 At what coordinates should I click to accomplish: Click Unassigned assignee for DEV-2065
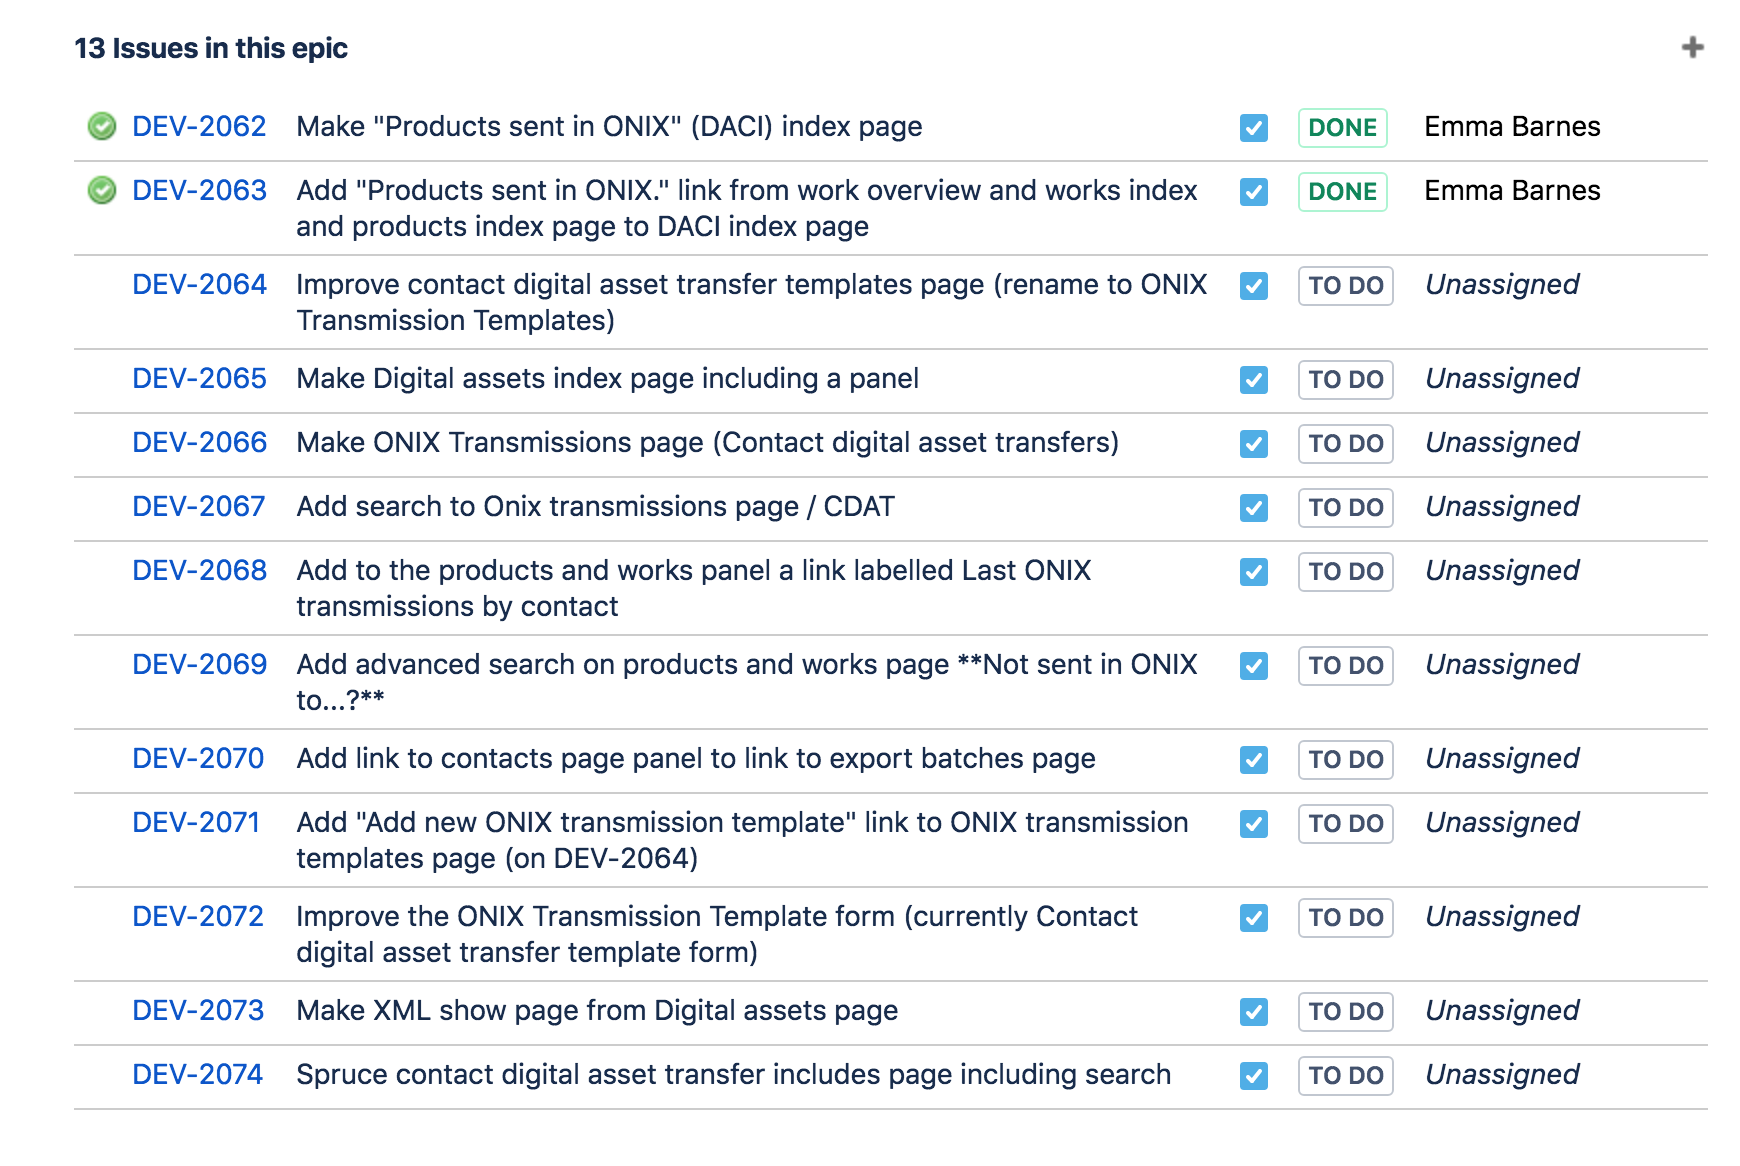1502,379
